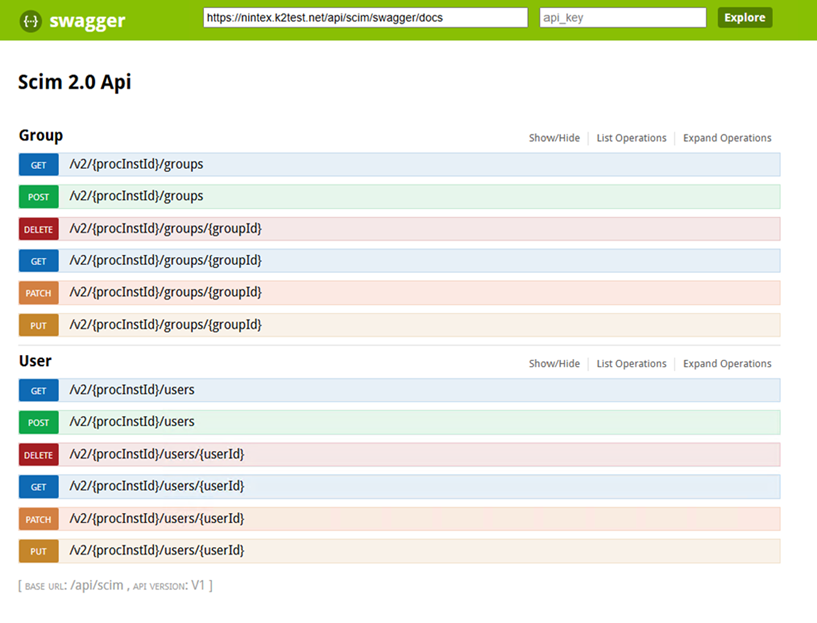817x623 pixels.
Task: Focus the swagger docs URL field
Action: pos(365,18)
